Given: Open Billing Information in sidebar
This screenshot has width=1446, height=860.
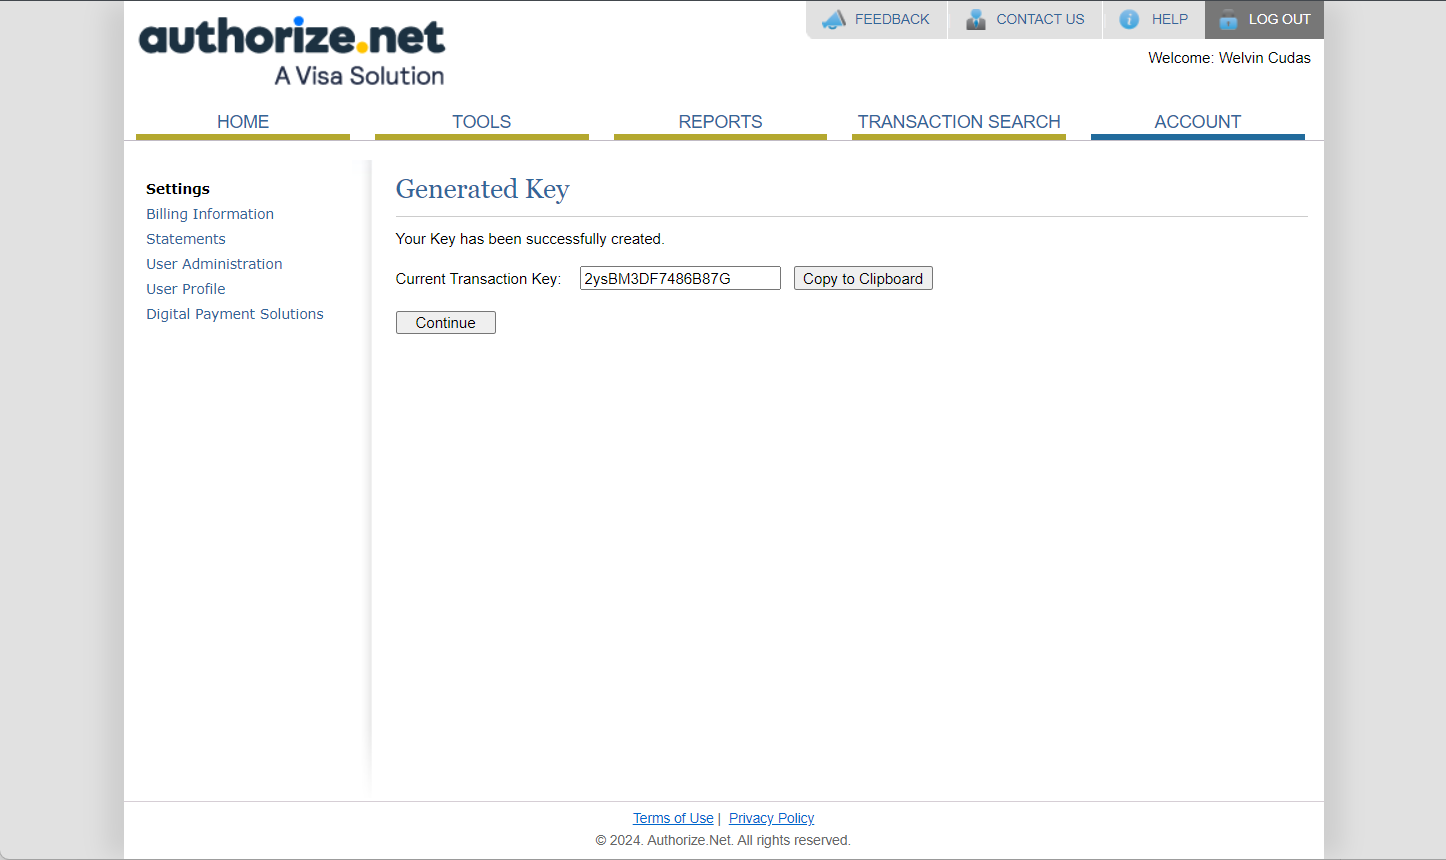Looking at the screenshot, I should point(210,214).
